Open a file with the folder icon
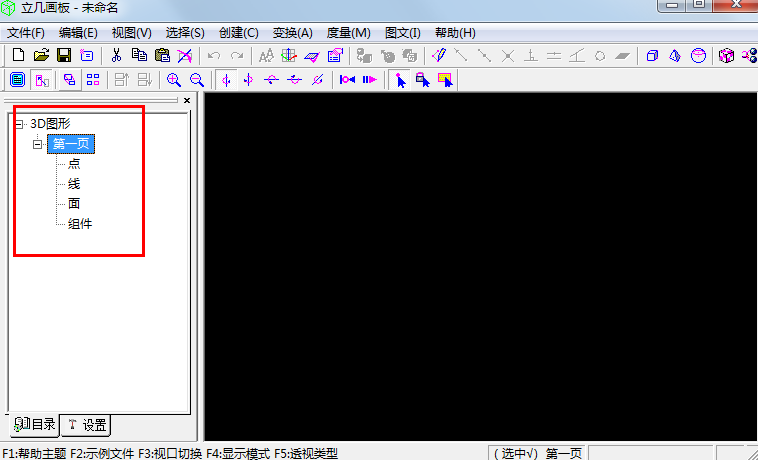Screen dimensions: 758x460 click(x=41, y=55)
